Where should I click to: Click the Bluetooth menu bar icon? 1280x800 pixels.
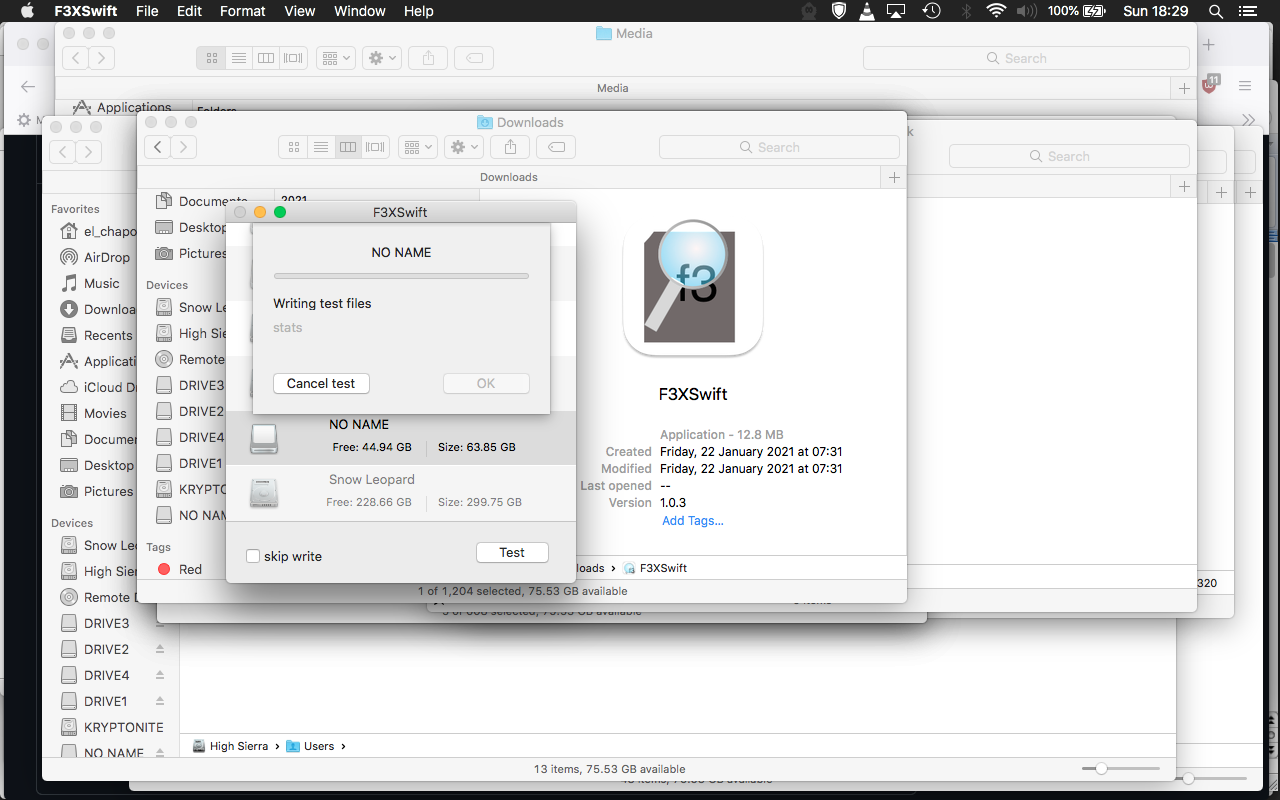pyautogui.click(x=965, y=11)
